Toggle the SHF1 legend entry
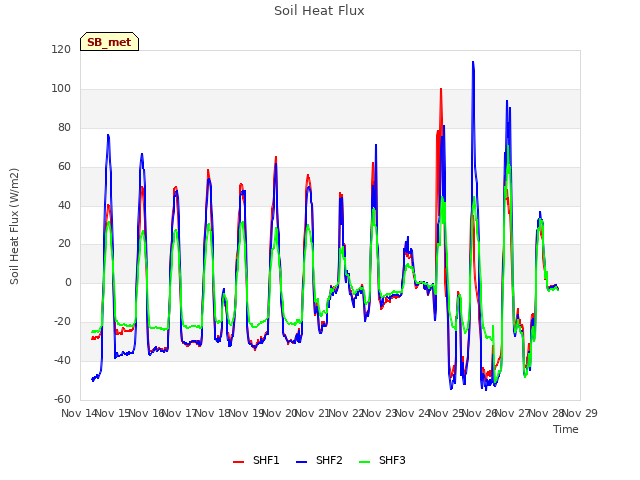The width and height of the screenshot is (640, 480). [256, 460]
